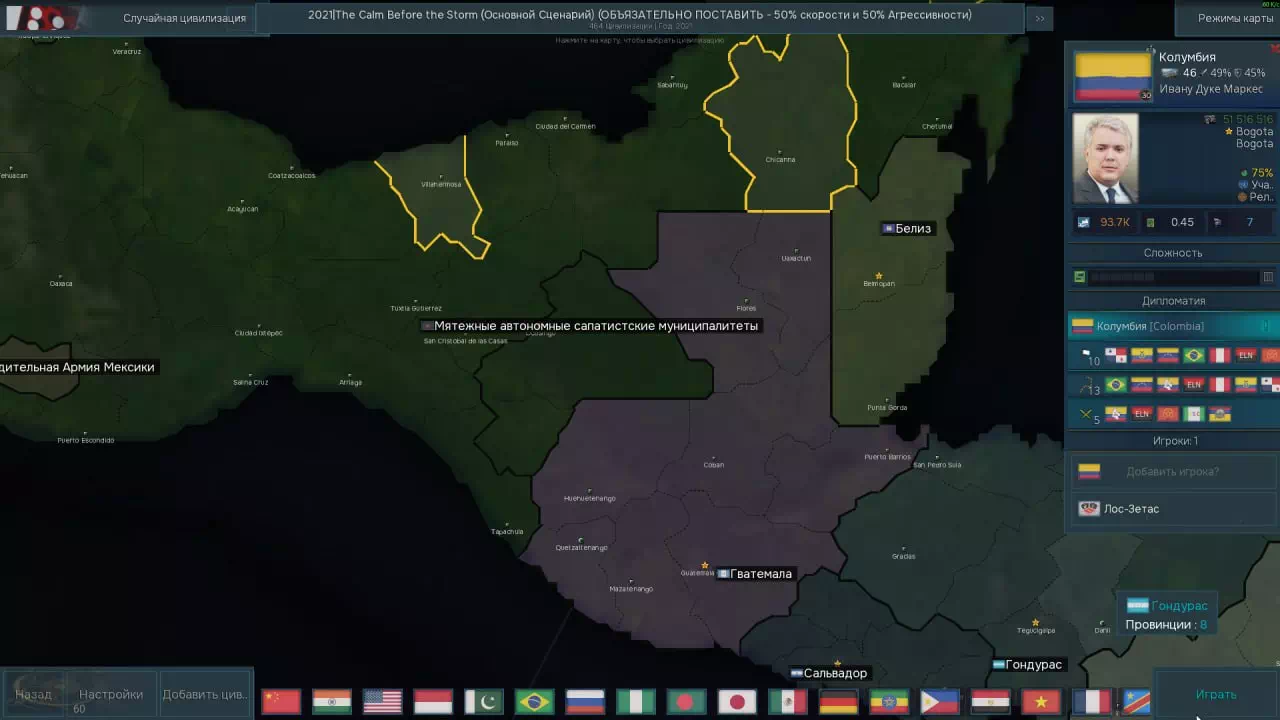1280x720 pixels.
Task: Click the Играть play button
Action: (1216, 694)
